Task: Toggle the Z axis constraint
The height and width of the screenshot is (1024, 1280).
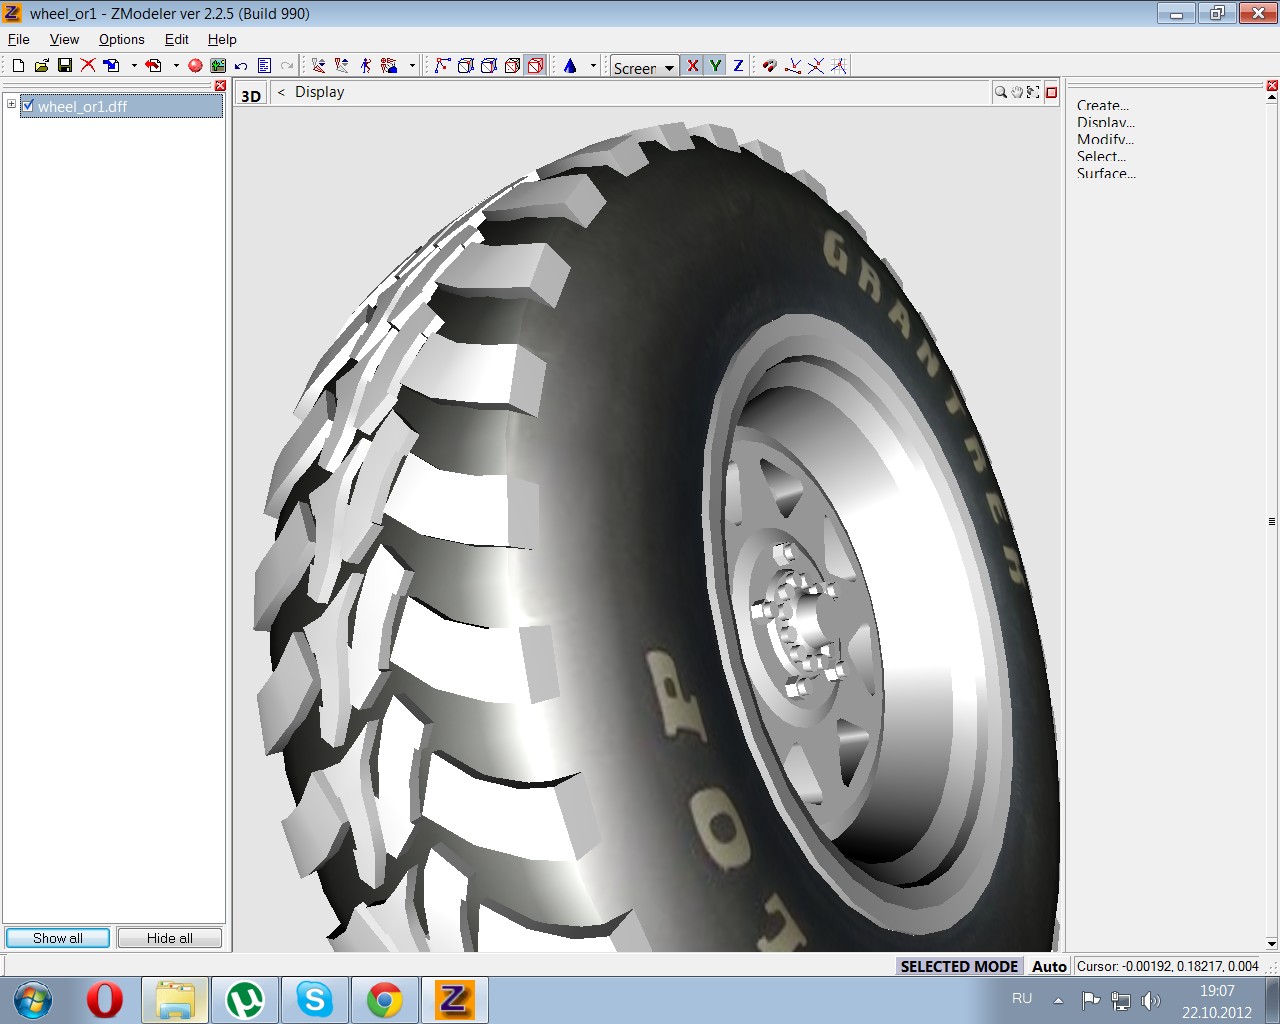Action: point(738,66)
